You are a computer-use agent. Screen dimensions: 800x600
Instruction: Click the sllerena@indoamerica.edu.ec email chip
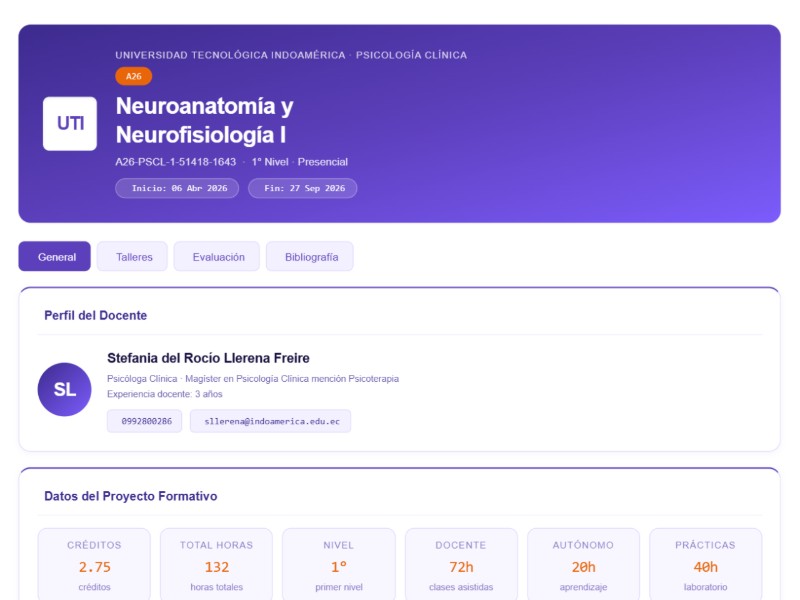(271, 421)
